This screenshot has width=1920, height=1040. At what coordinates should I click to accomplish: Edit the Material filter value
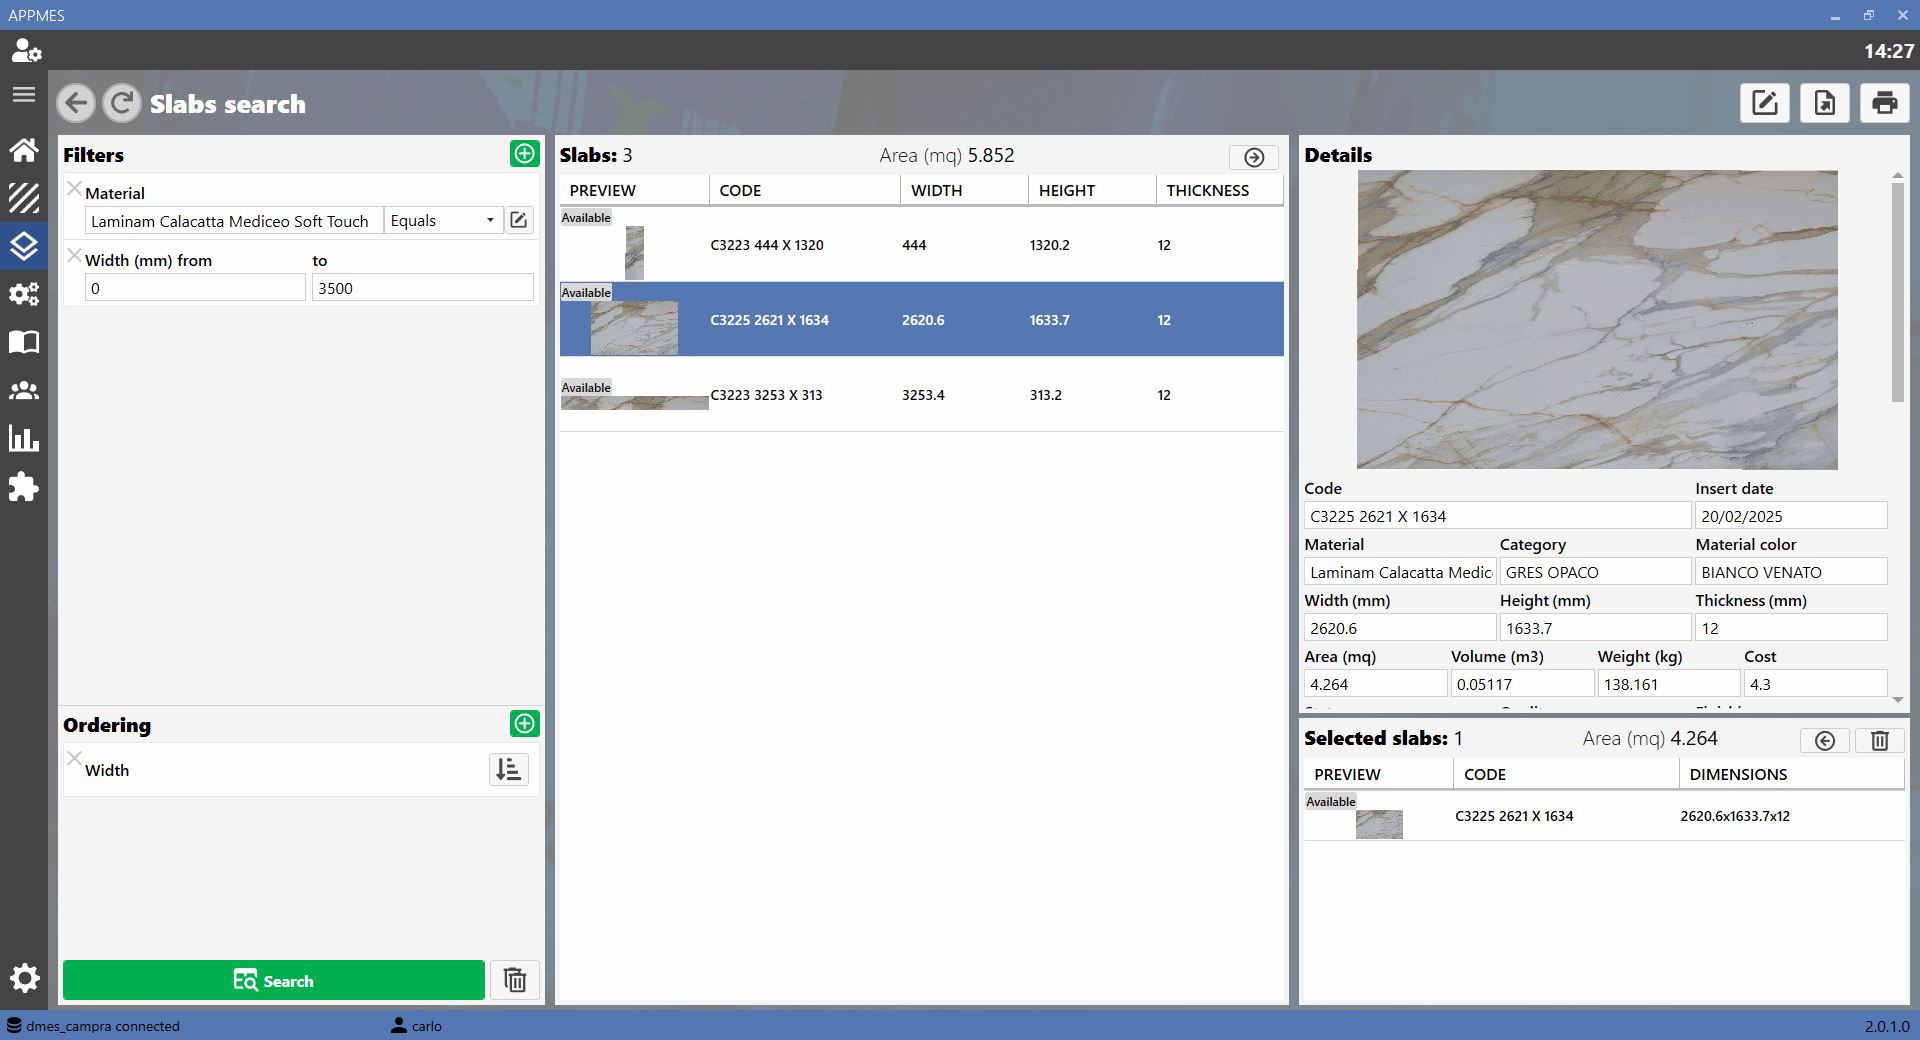click(x=519, y=220)
